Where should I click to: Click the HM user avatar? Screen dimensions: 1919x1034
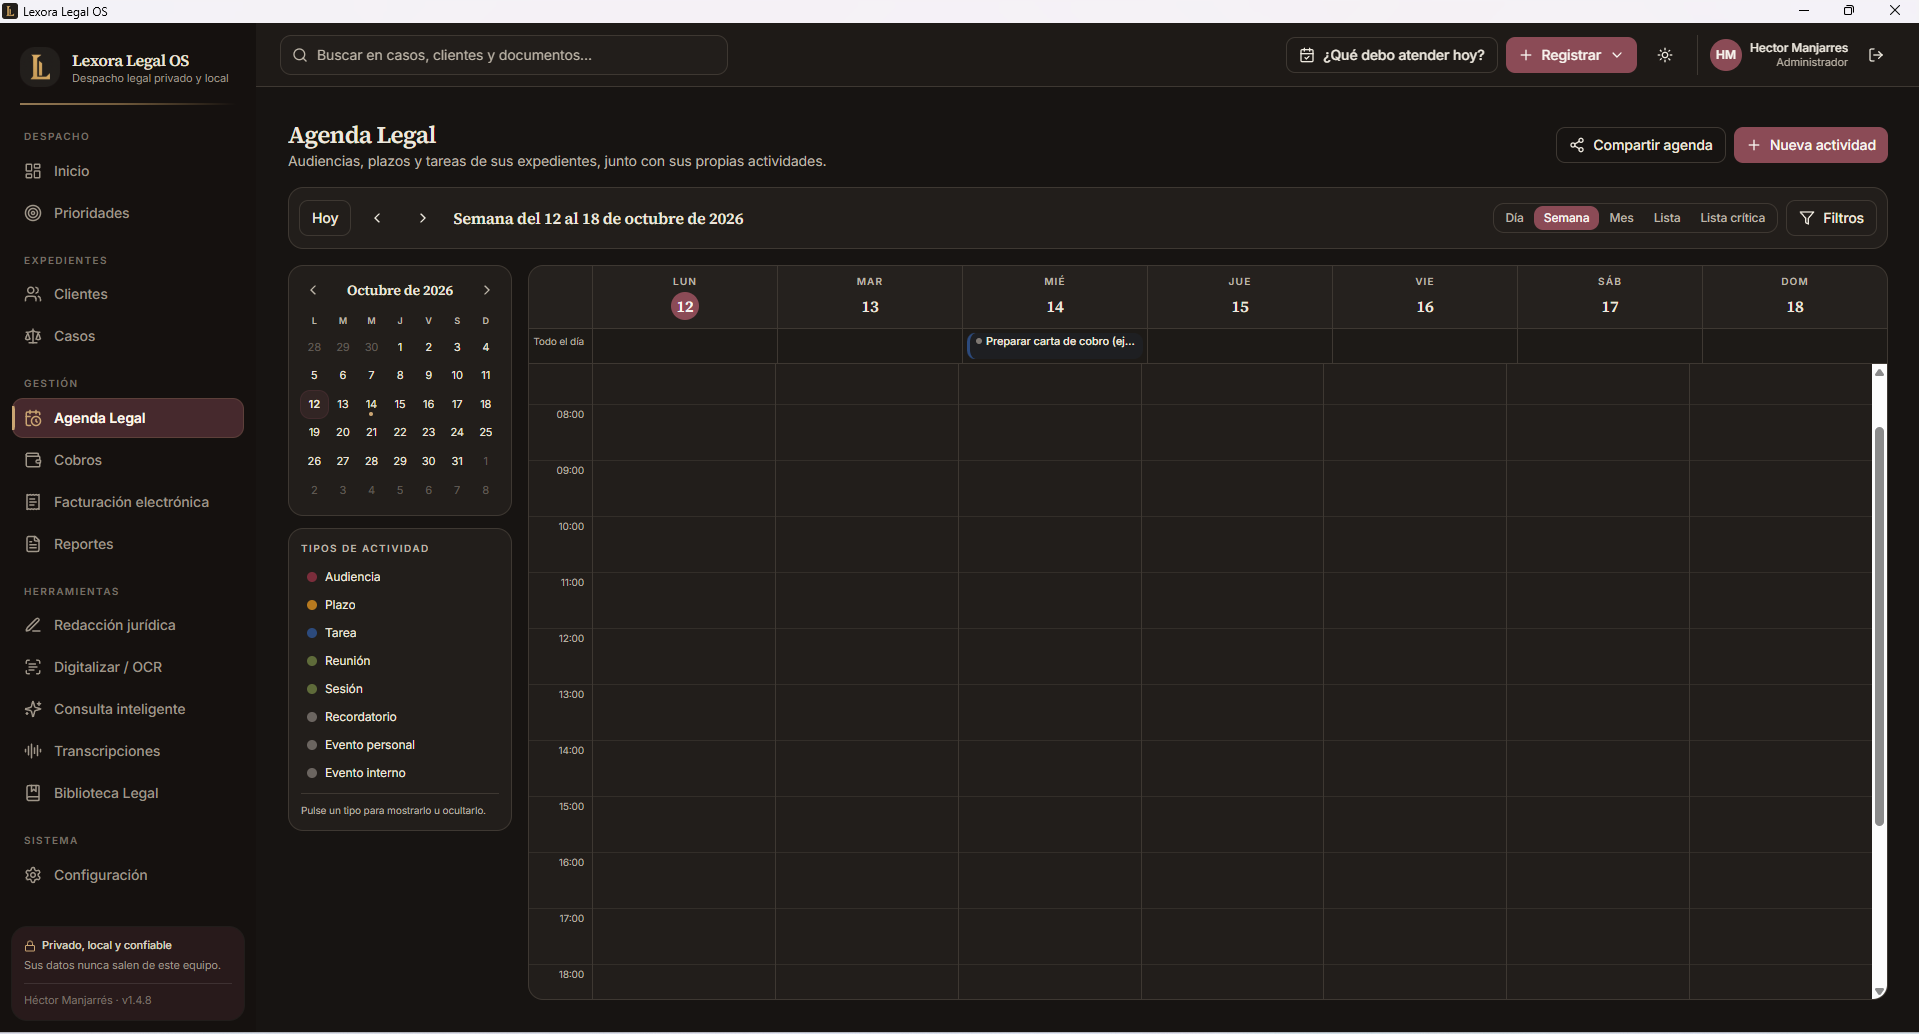pyautogui.click(x=1726, y=55)
